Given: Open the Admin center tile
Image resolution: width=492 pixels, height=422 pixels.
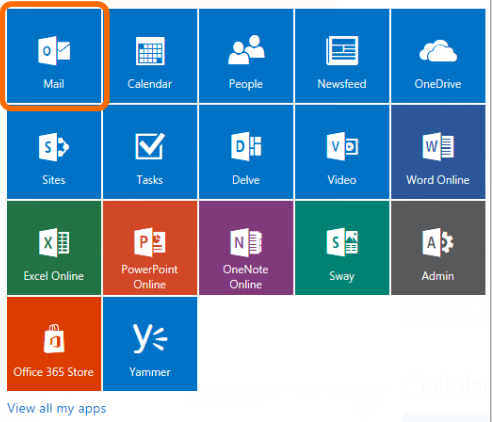Looking at the screenshot, I should coord(438,248).
